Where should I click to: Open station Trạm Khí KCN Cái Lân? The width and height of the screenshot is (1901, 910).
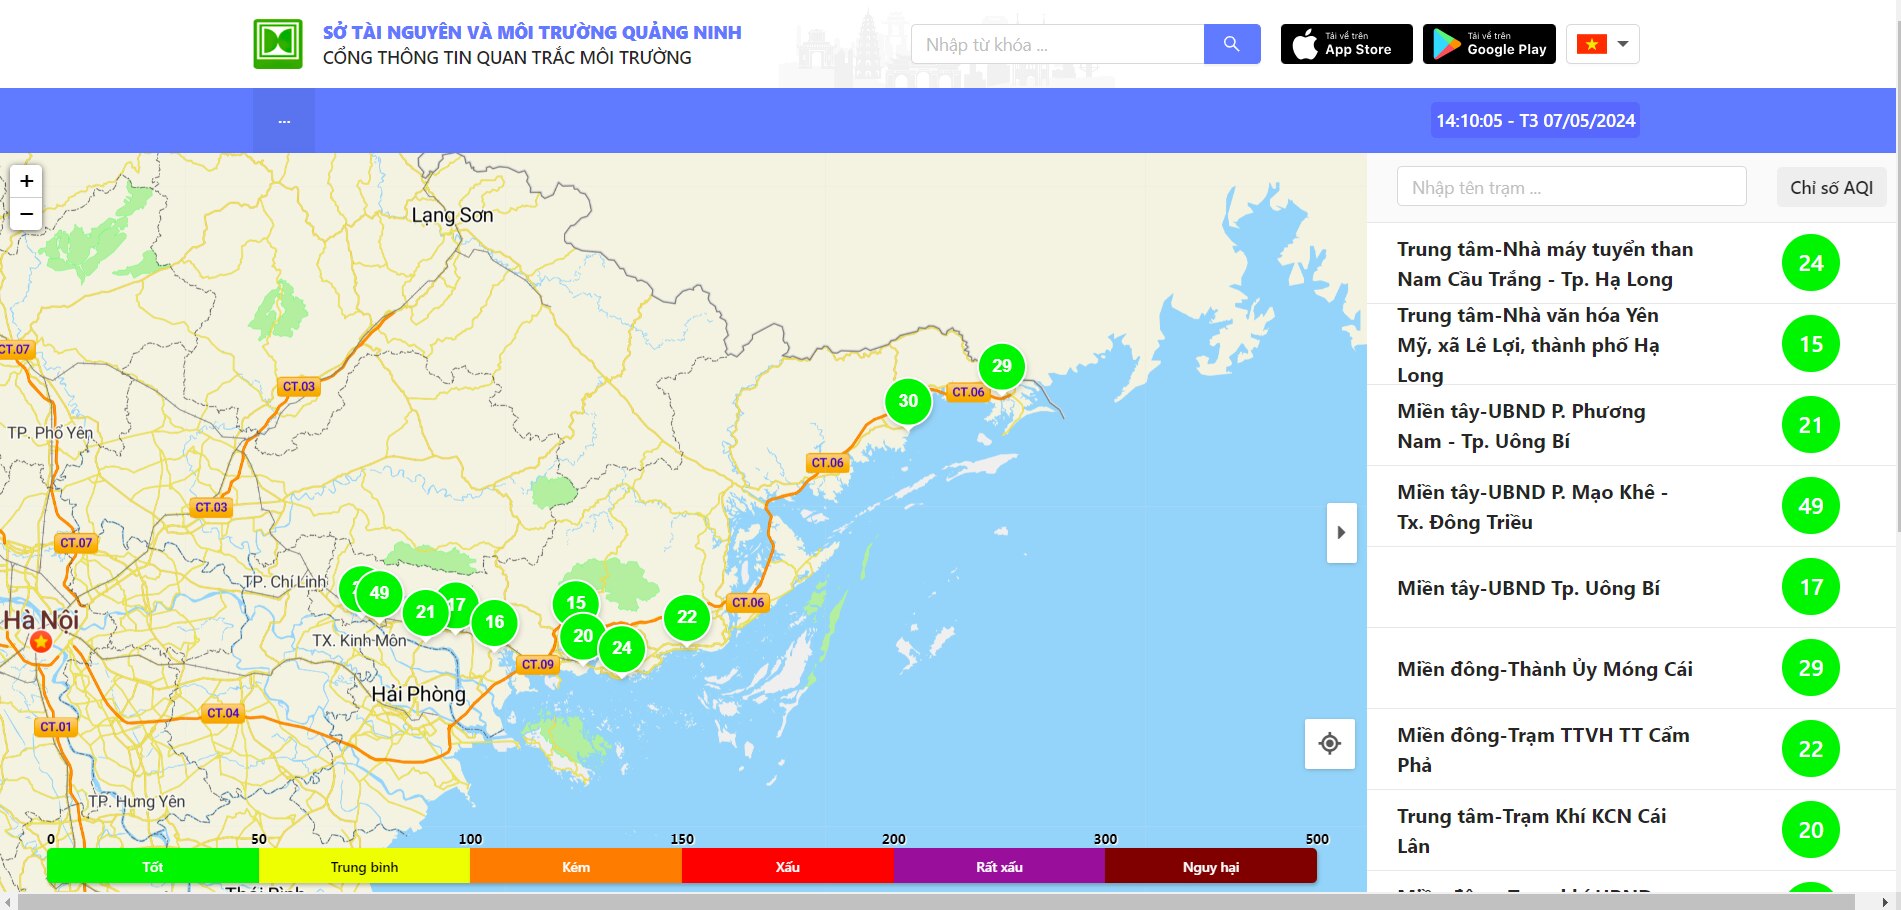(1531, 831)
